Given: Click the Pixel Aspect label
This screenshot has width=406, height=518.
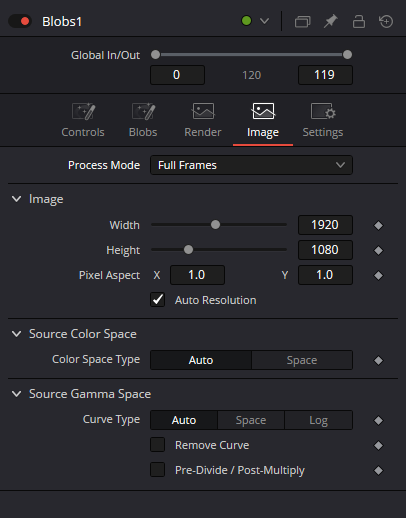Looking at the screenshot, I should pos(109,275).
